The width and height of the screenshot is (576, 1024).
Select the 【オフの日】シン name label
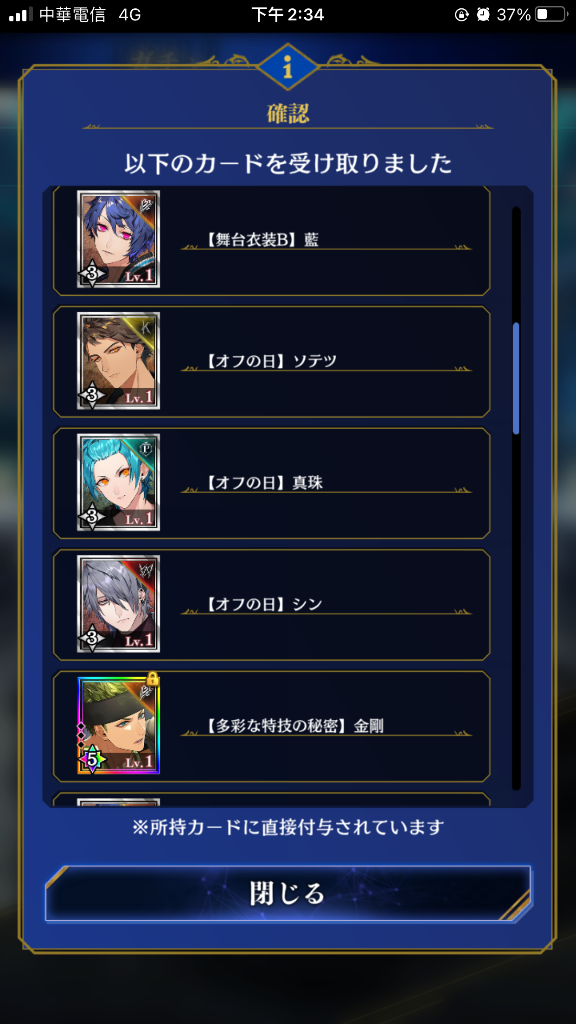click(x=263, y=605)
